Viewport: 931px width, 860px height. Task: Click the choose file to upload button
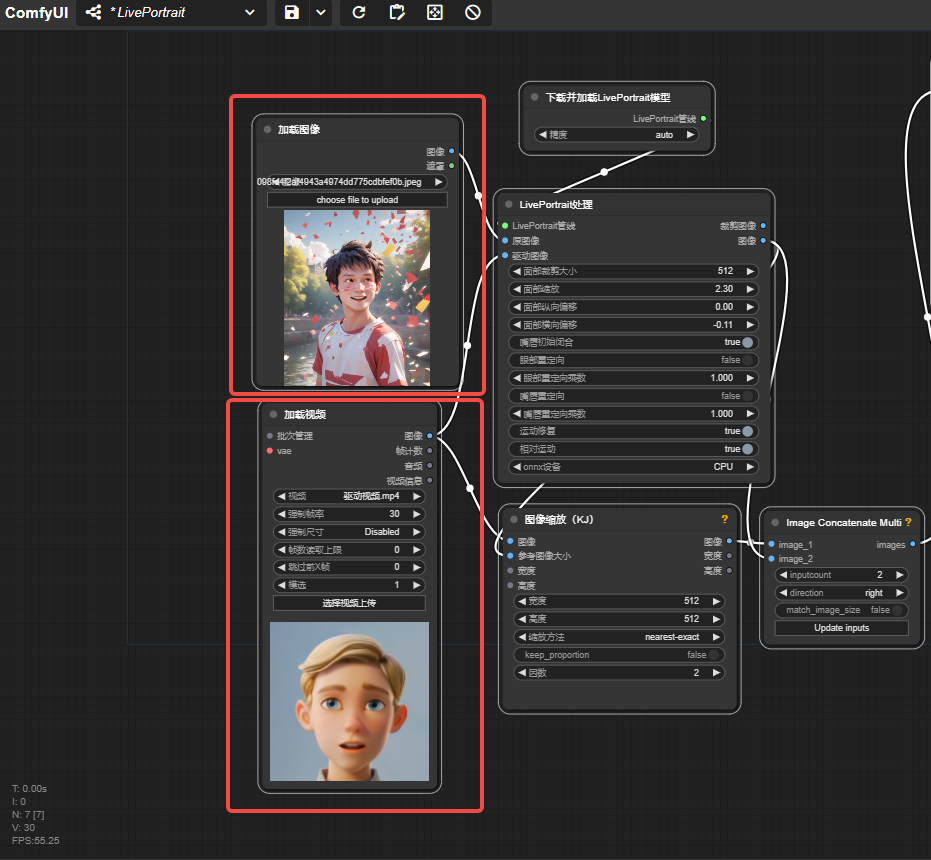(x=357, y=200)
